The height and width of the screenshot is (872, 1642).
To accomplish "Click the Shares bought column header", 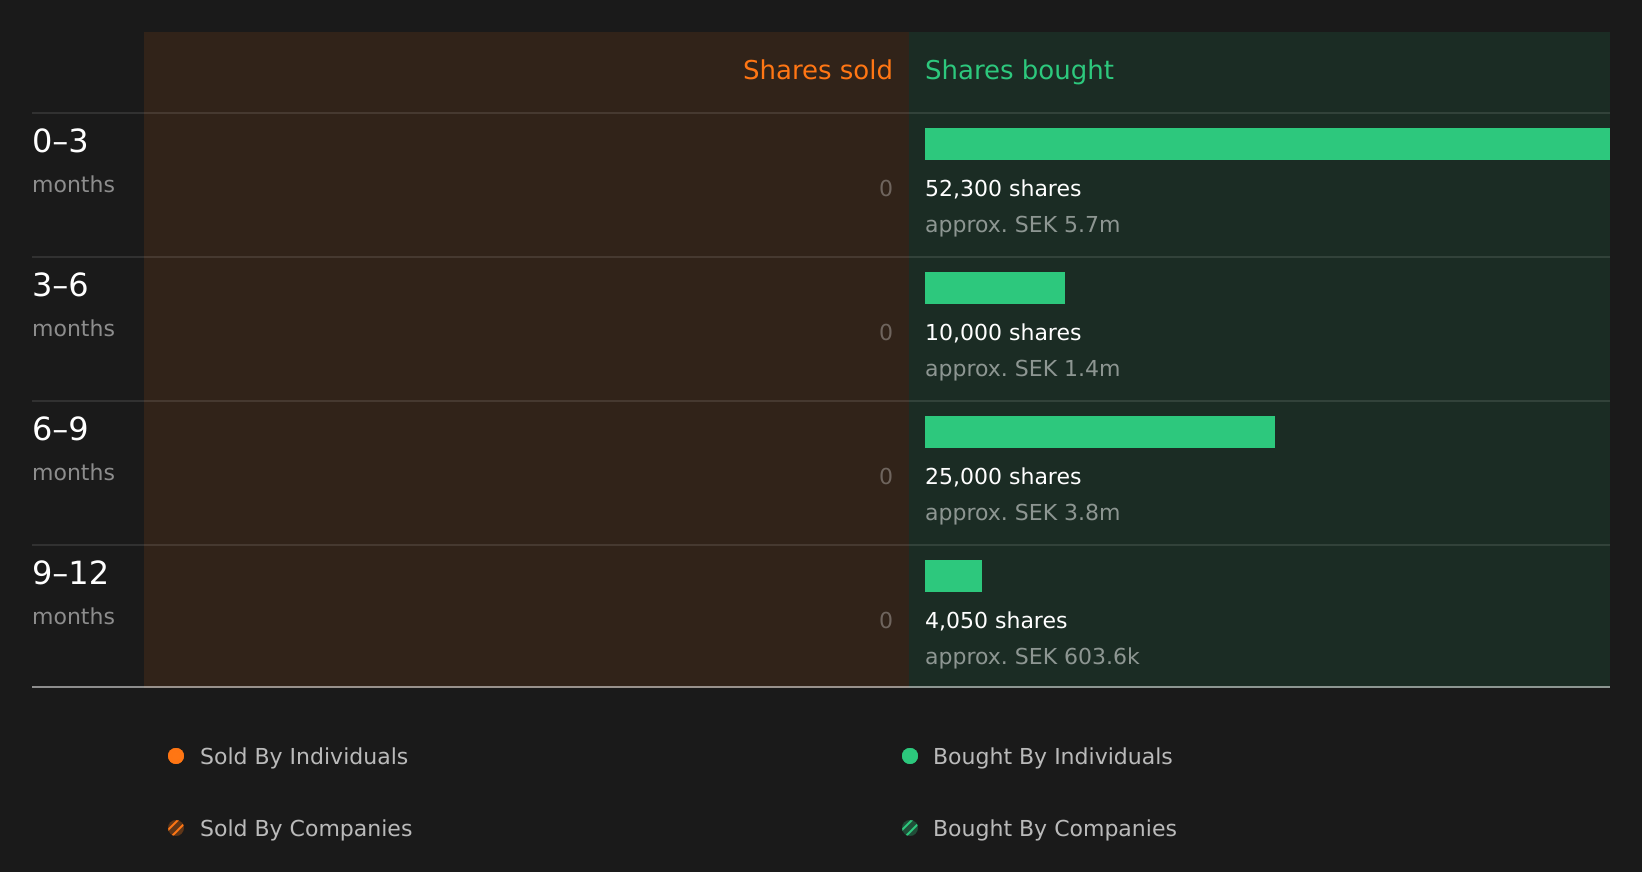I will (1019, 70).
